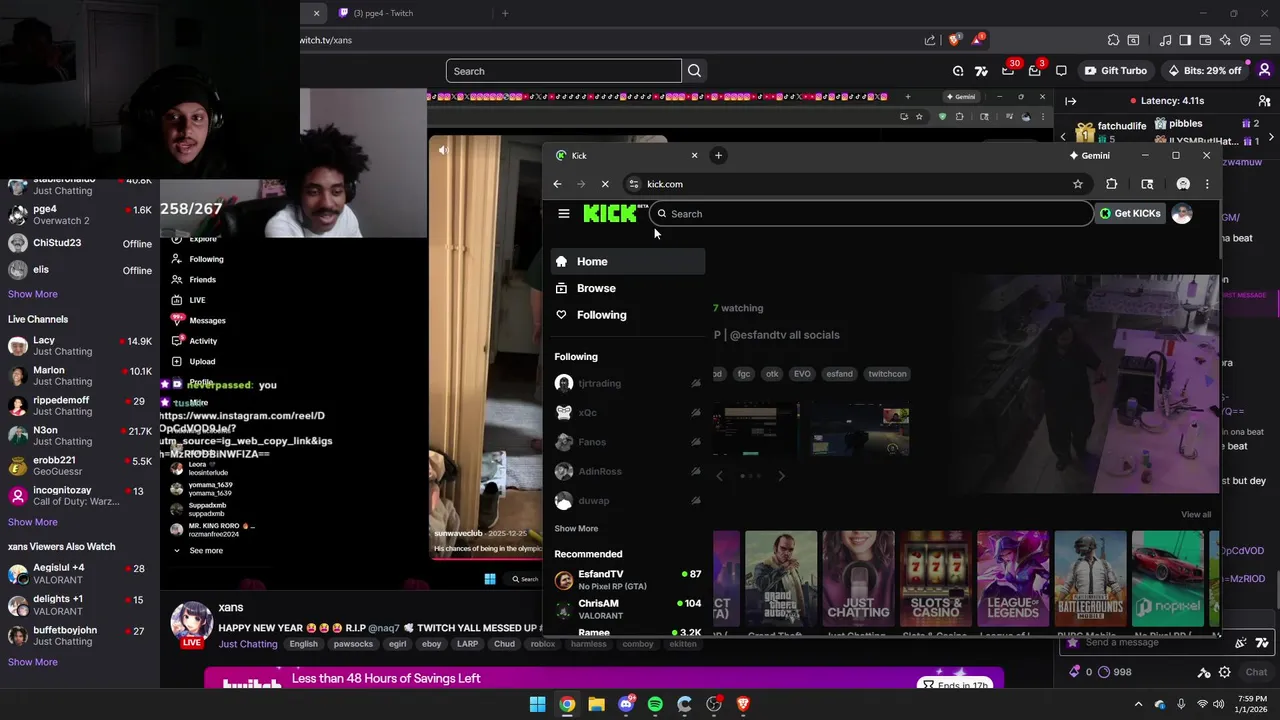Open the Twitch user avatar menu
This screenshot has height=720, width=1280.
(x=1264, y=71)
